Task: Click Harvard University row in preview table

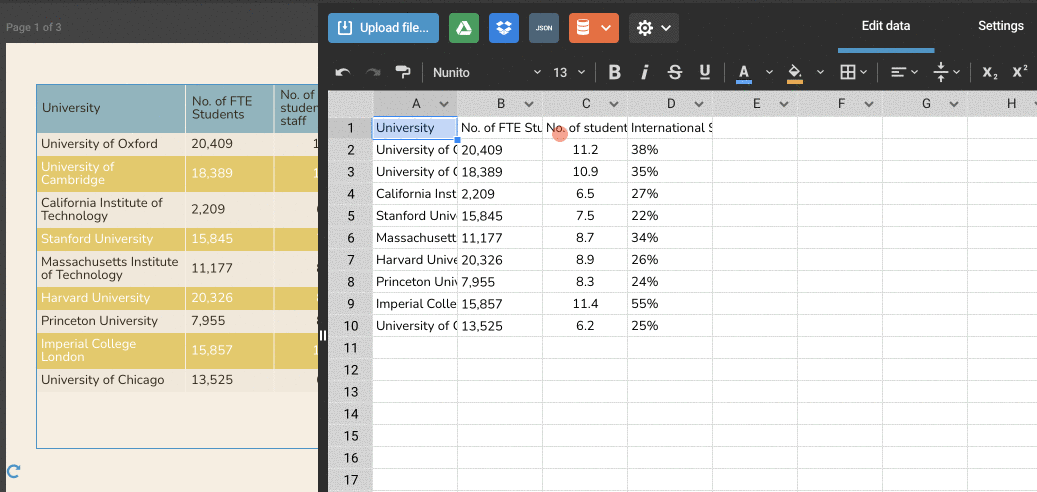Action: click(177, 298)
